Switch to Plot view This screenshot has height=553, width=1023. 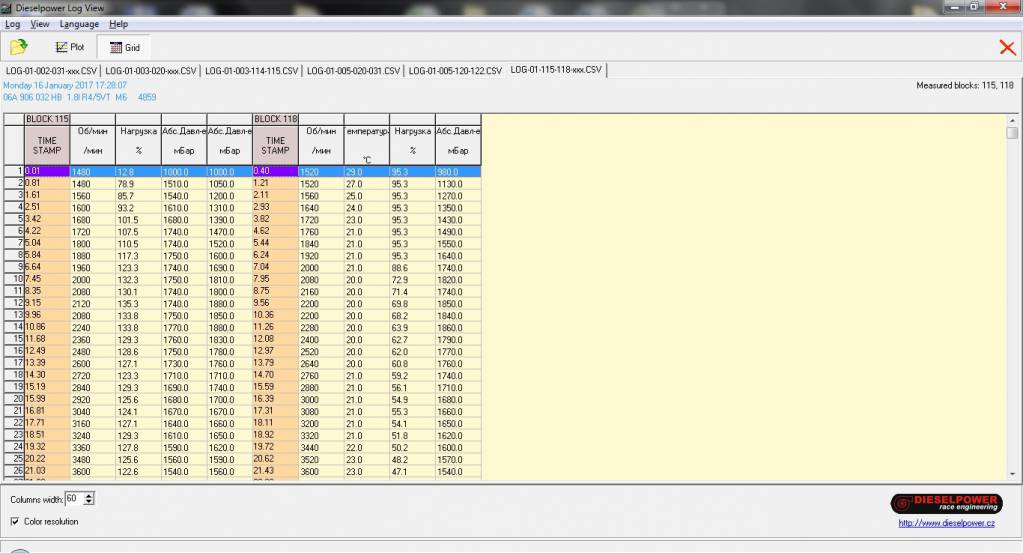click(70, 47)
